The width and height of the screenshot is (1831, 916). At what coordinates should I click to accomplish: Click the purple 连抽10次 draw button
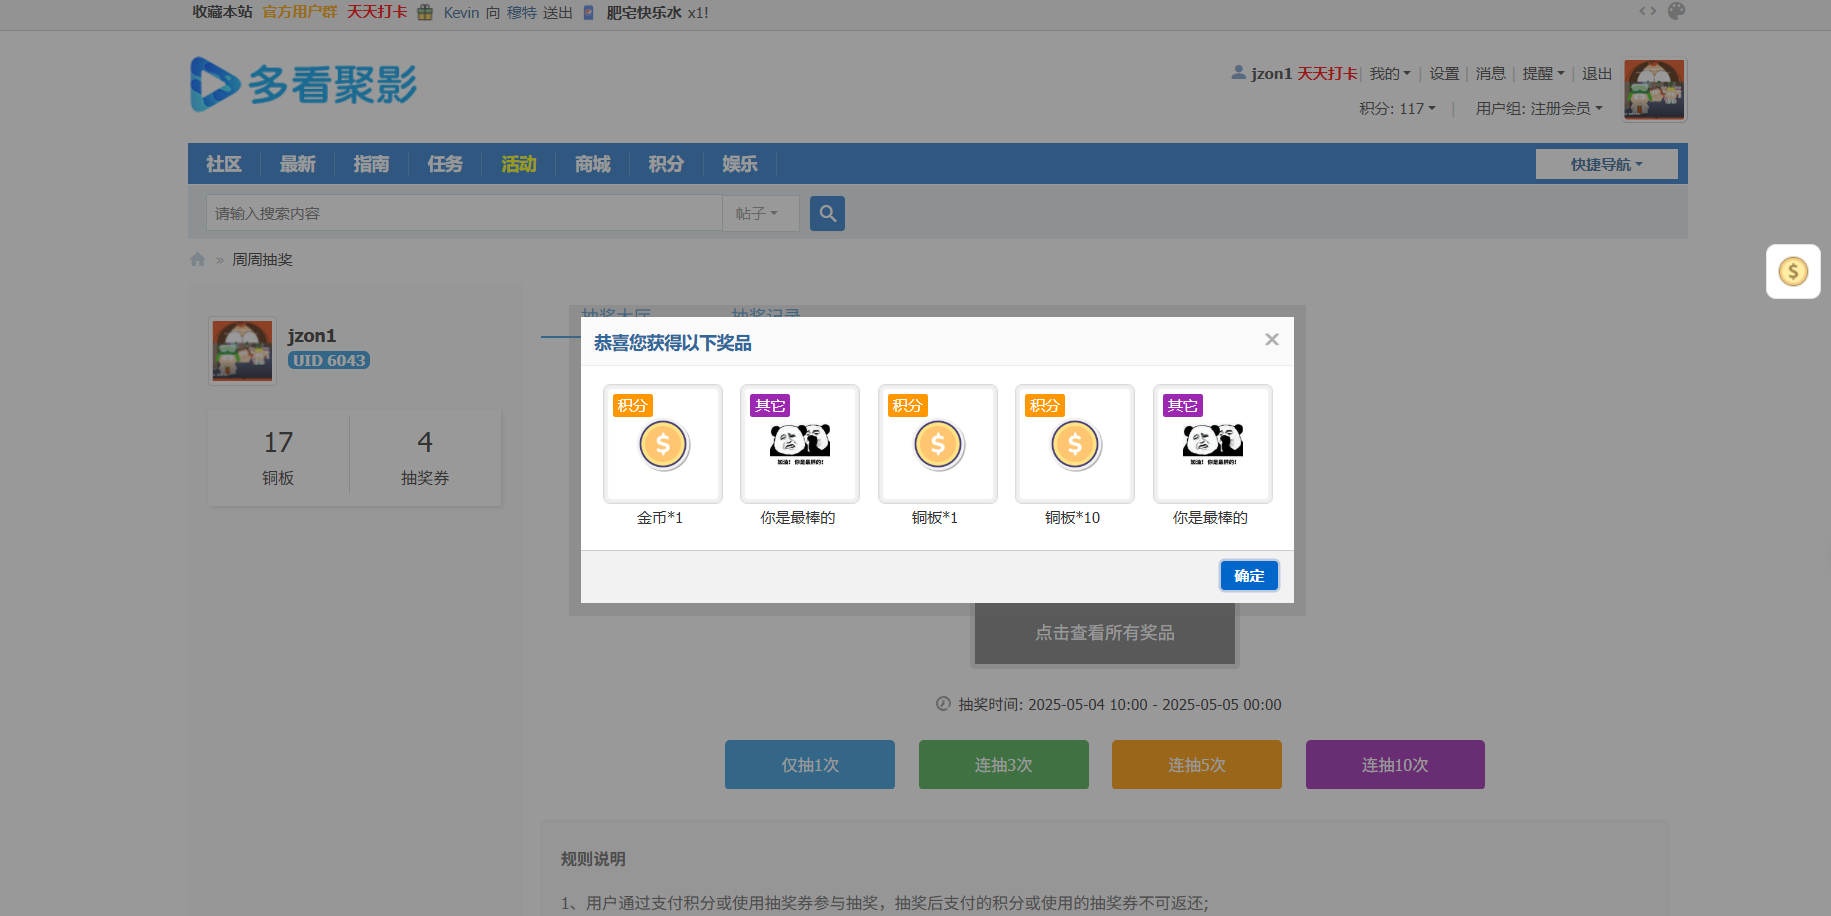tap(1394, 764)
